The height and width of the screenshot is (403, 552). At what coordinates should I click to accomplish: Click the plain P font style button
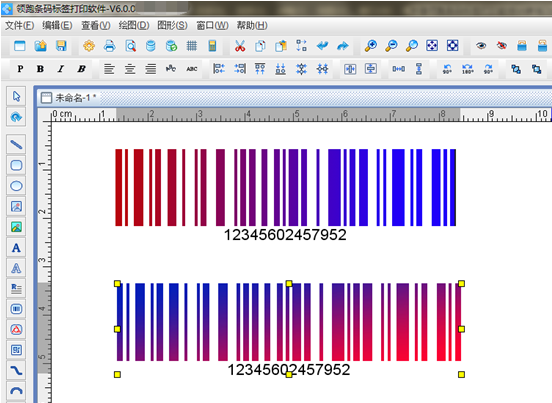click(x=20, y=69)
